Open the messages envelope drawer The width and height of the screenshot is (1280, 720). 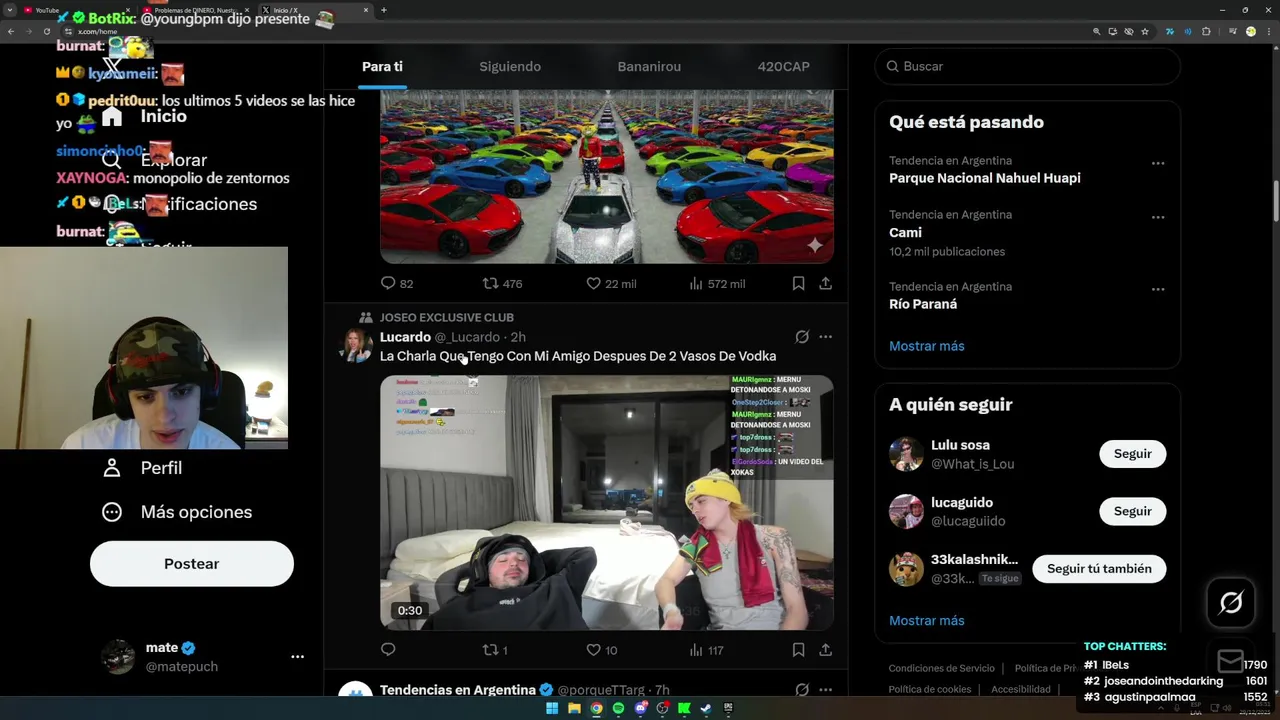[x=1231, y=661]
